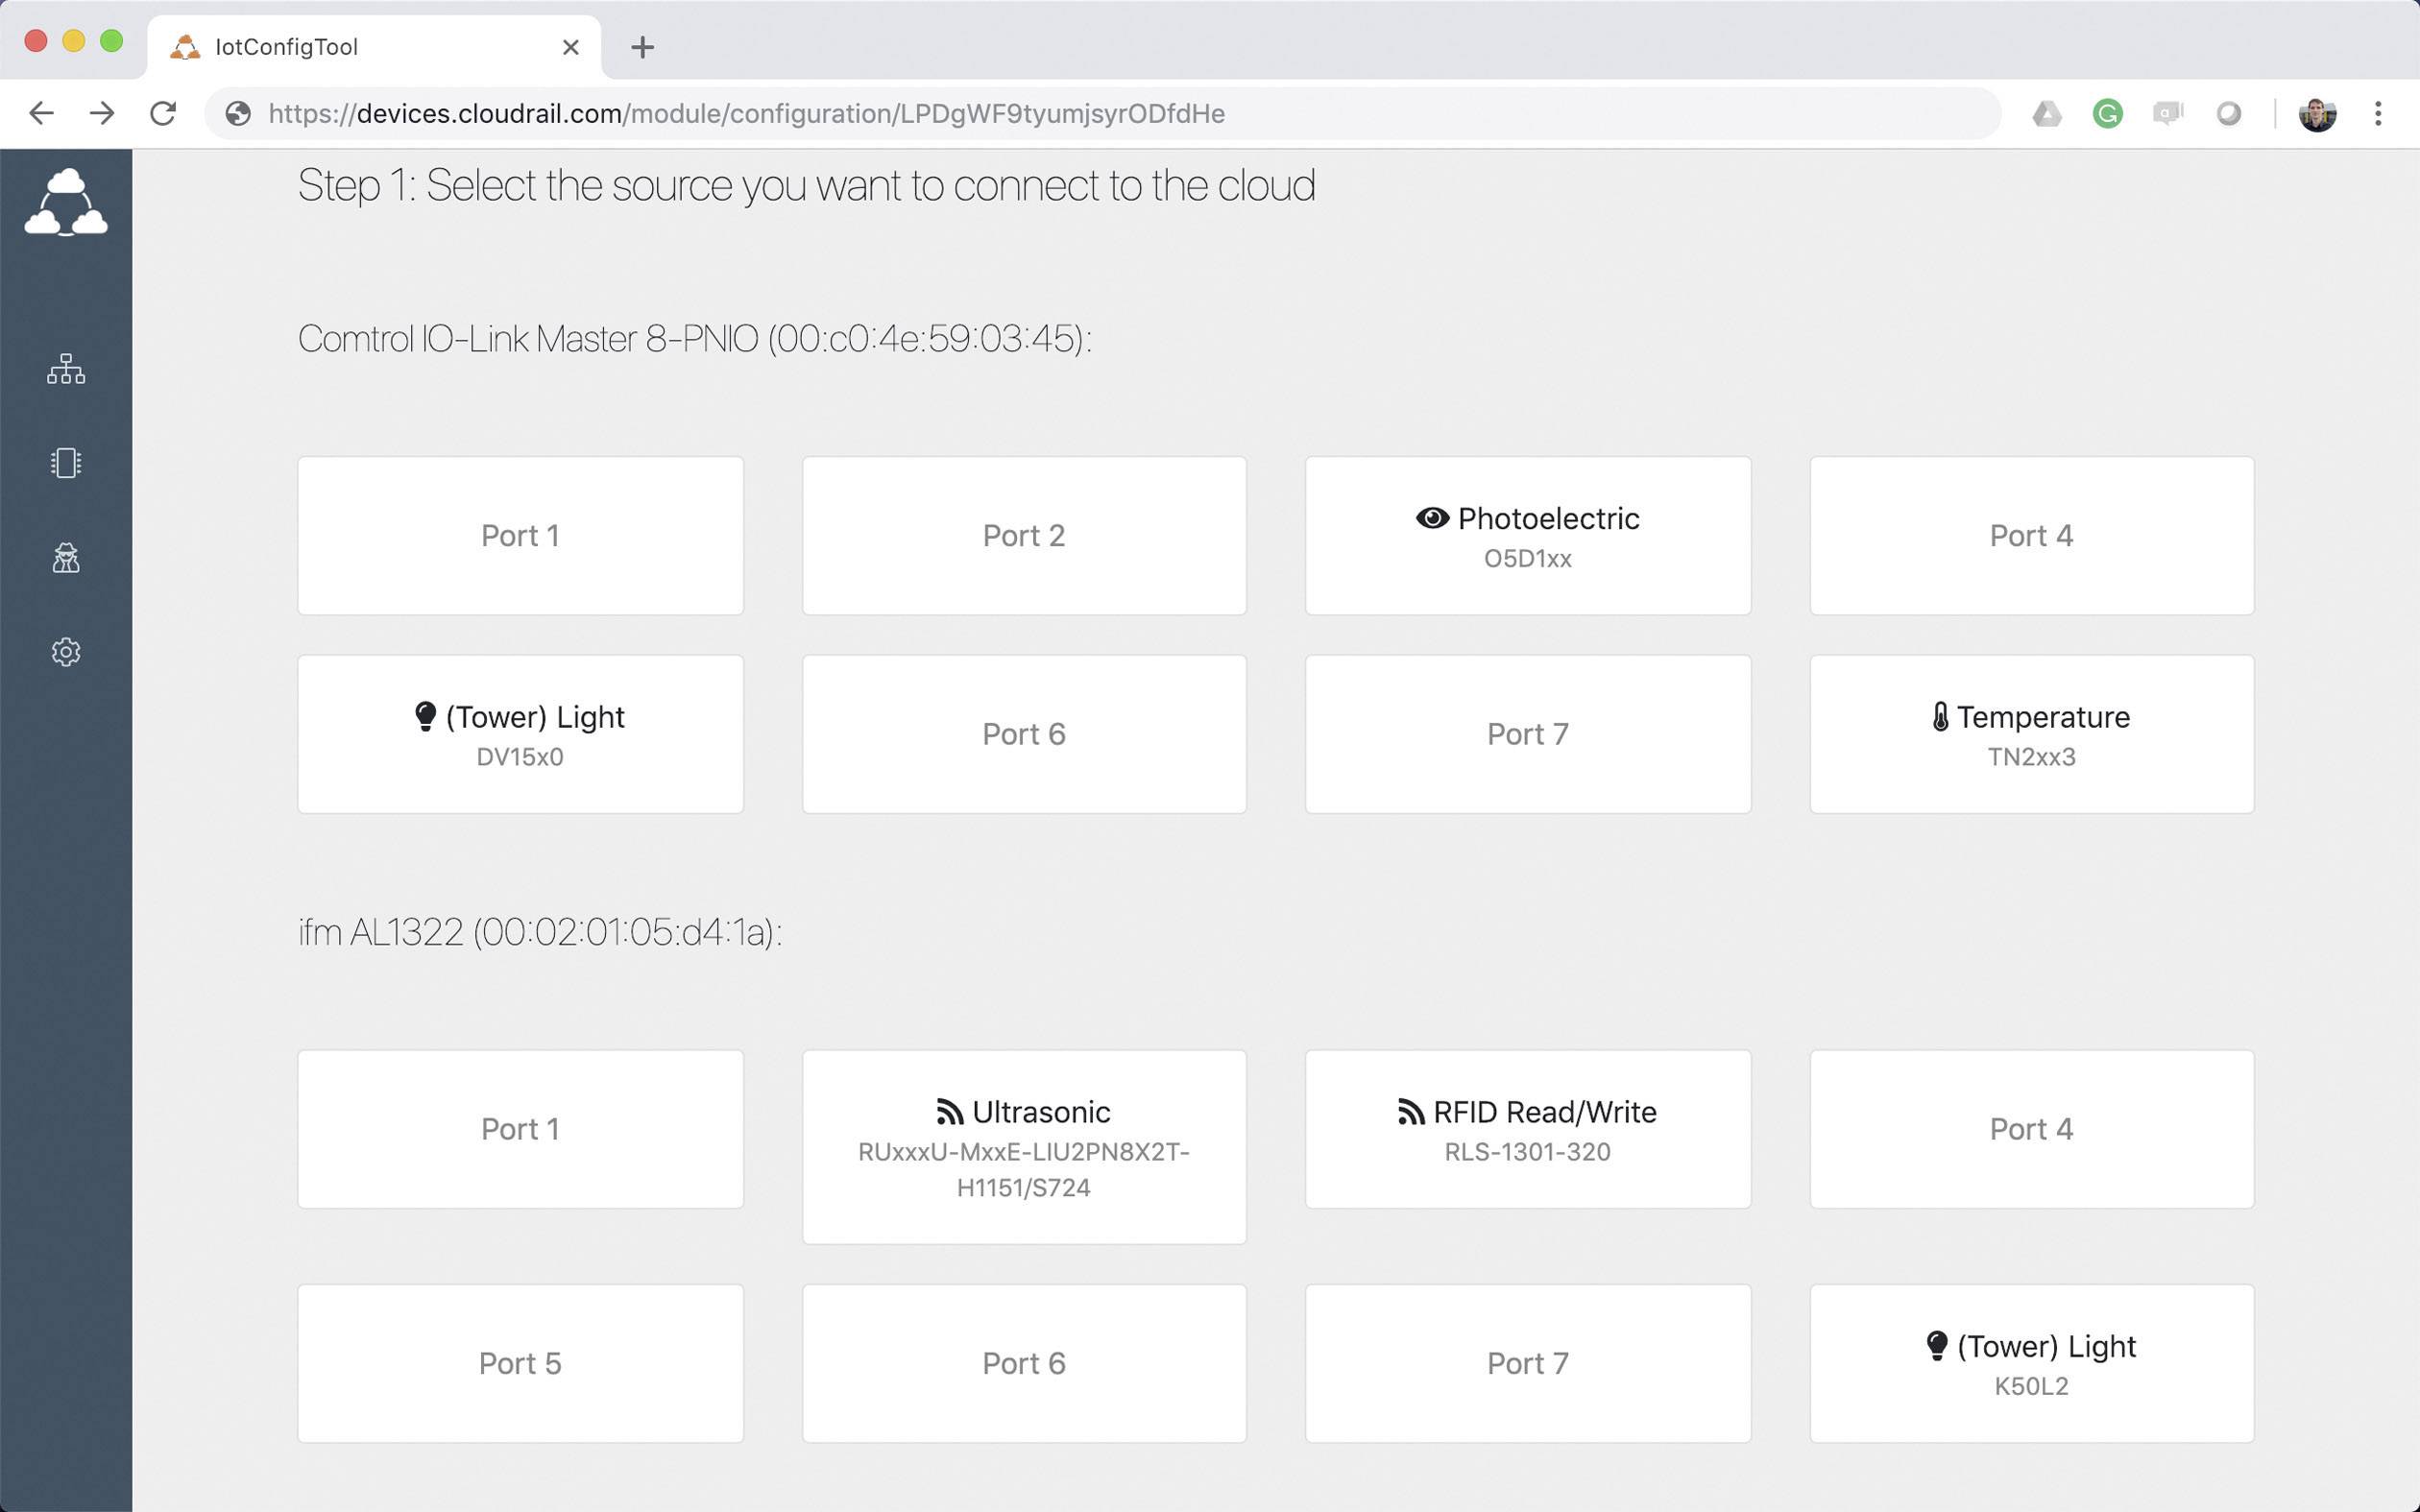This screenshot has width=2420, height=1512.
Task: Click the agent figure sidebar icon
Action: tap(66, 558)
